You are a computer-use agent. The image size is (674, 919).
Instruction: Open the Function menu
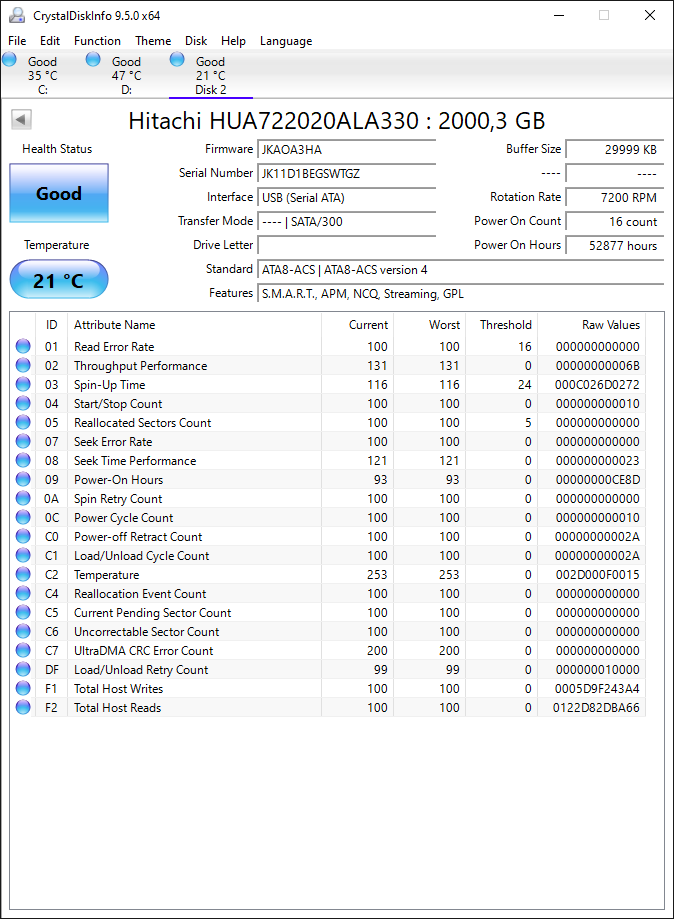point(97,40)
